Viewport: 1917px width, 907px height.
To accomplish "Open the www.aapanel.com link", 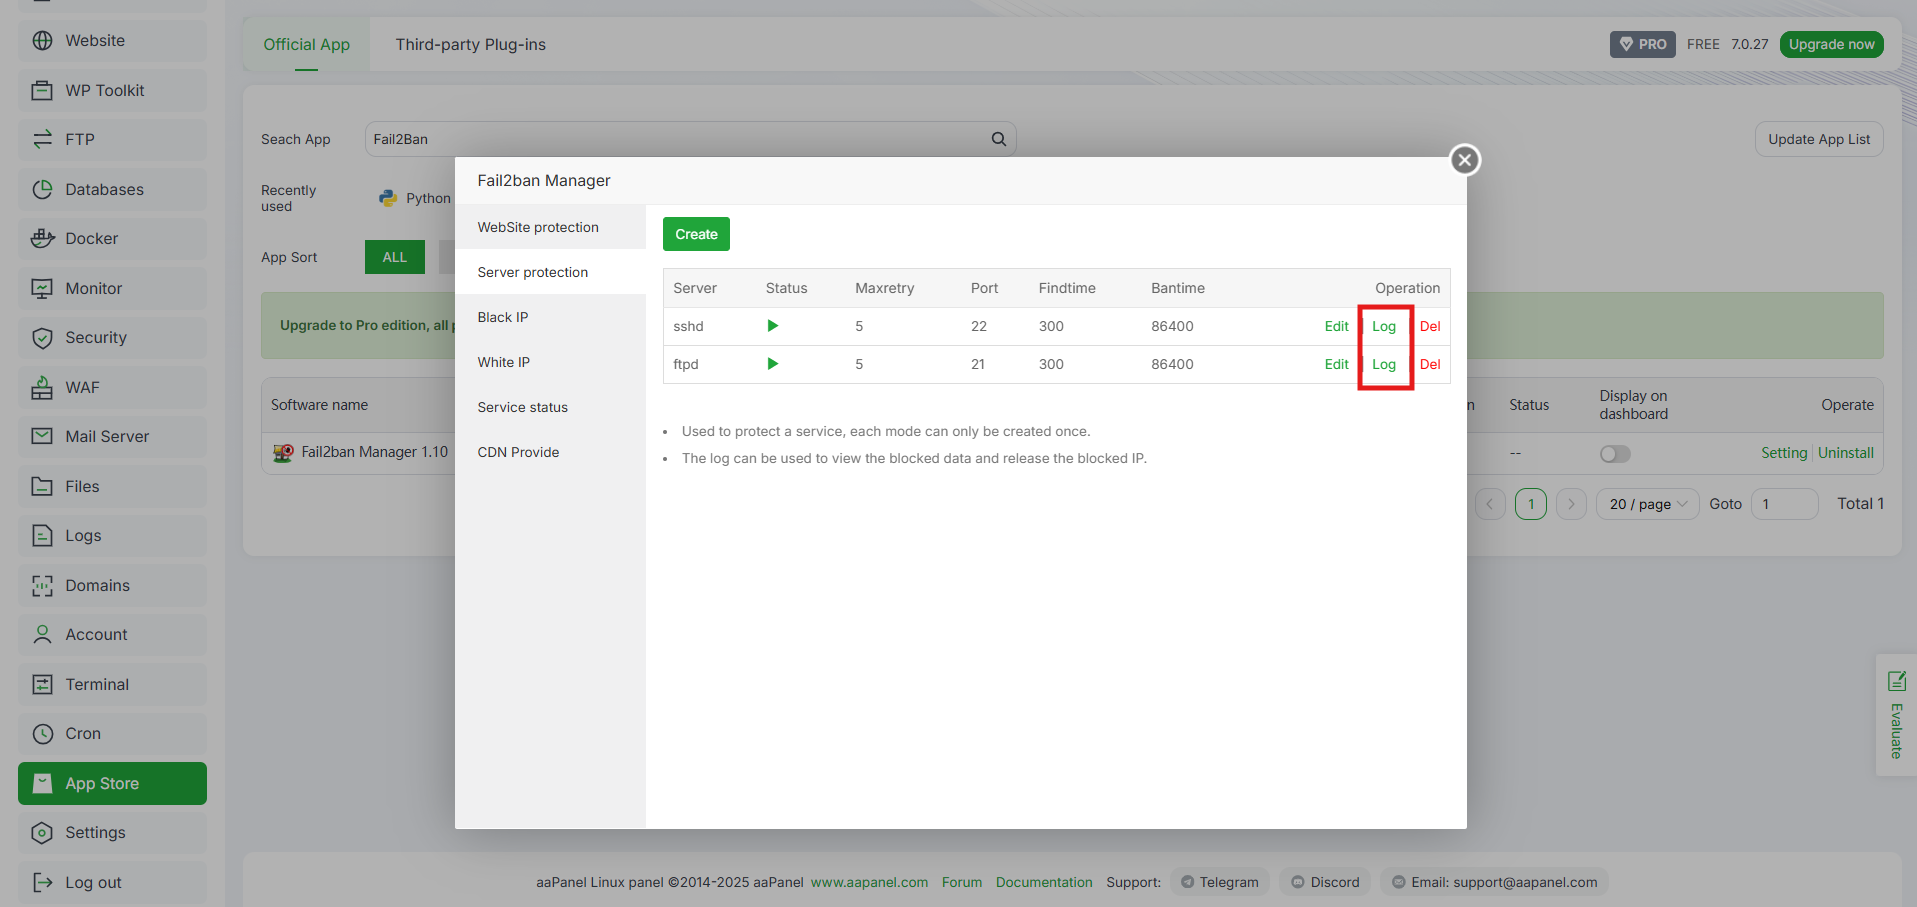I will 869,882.
